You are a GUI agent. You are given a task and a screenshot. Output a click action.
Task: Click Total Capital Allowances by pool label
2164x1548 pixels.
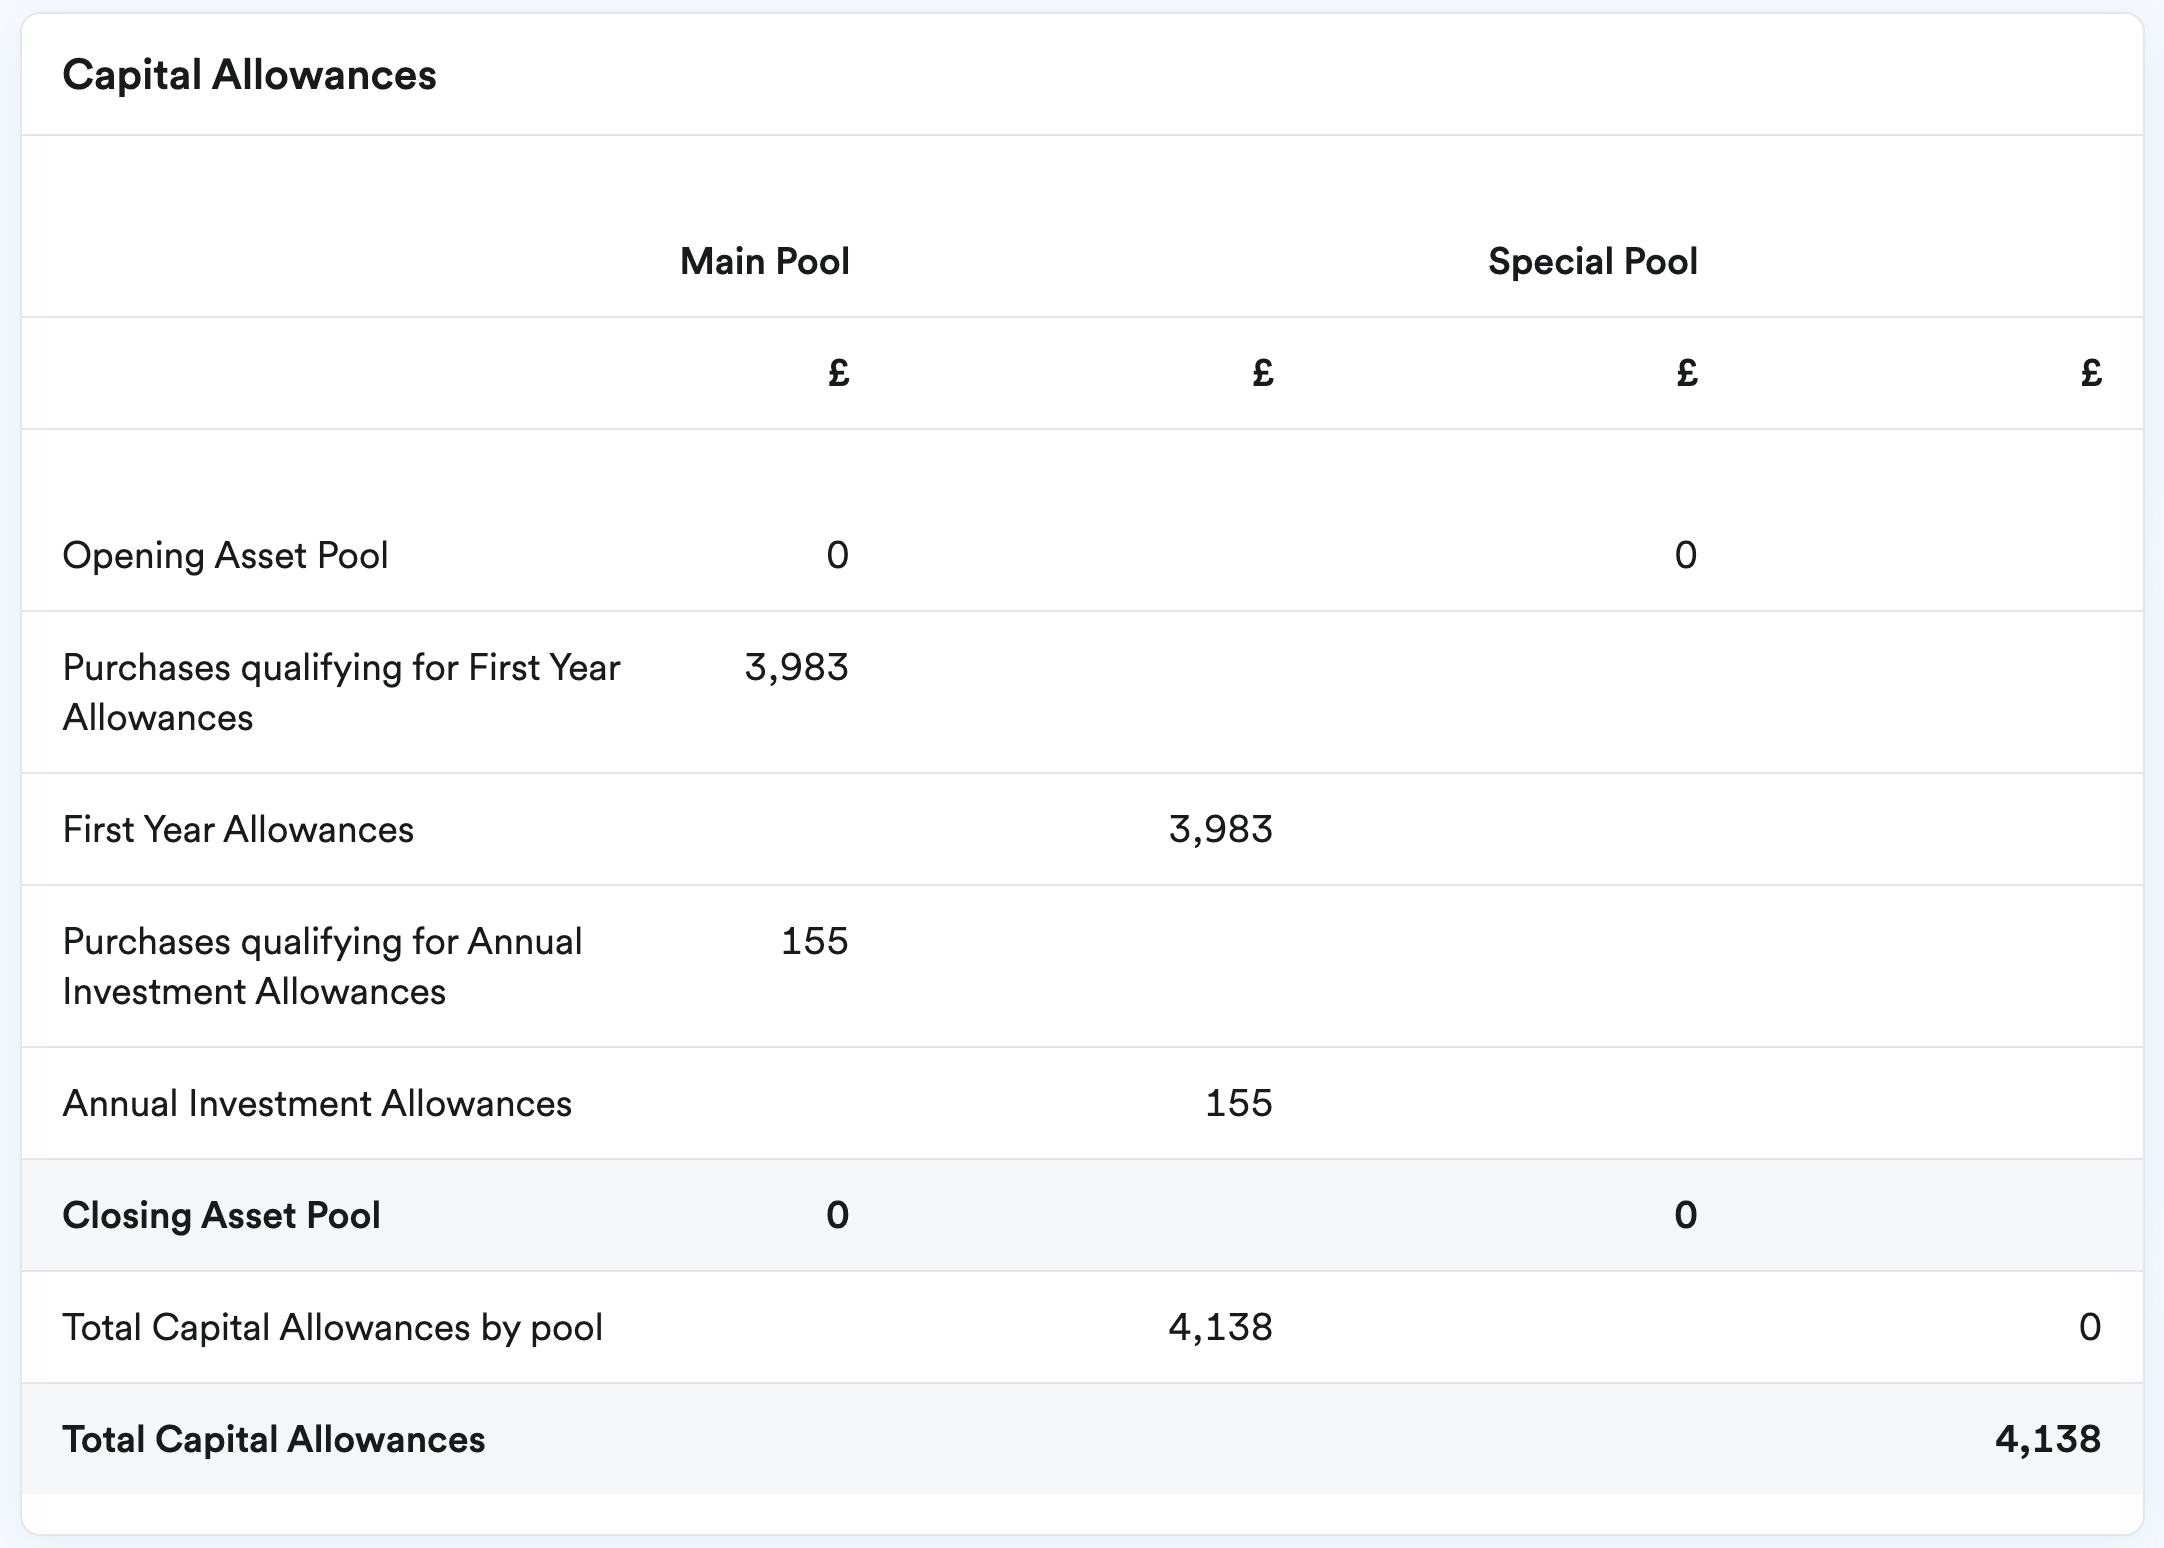332,1328
